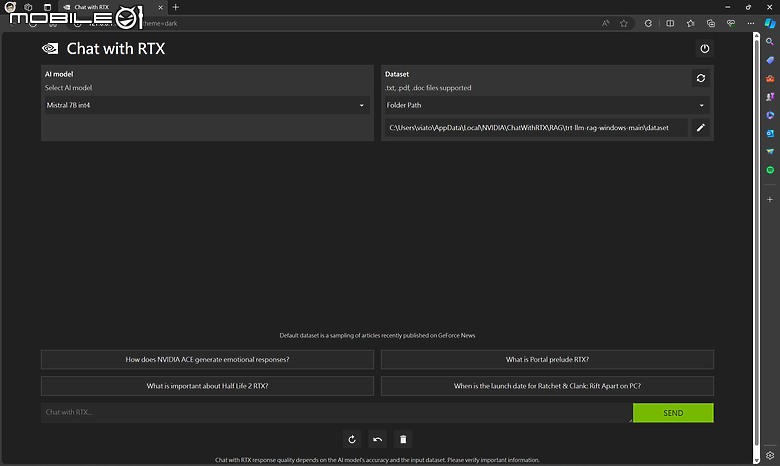Screen dimensions: 780x466
Task: Open split screen view in Edge
Action: click(x=670, y=23)
